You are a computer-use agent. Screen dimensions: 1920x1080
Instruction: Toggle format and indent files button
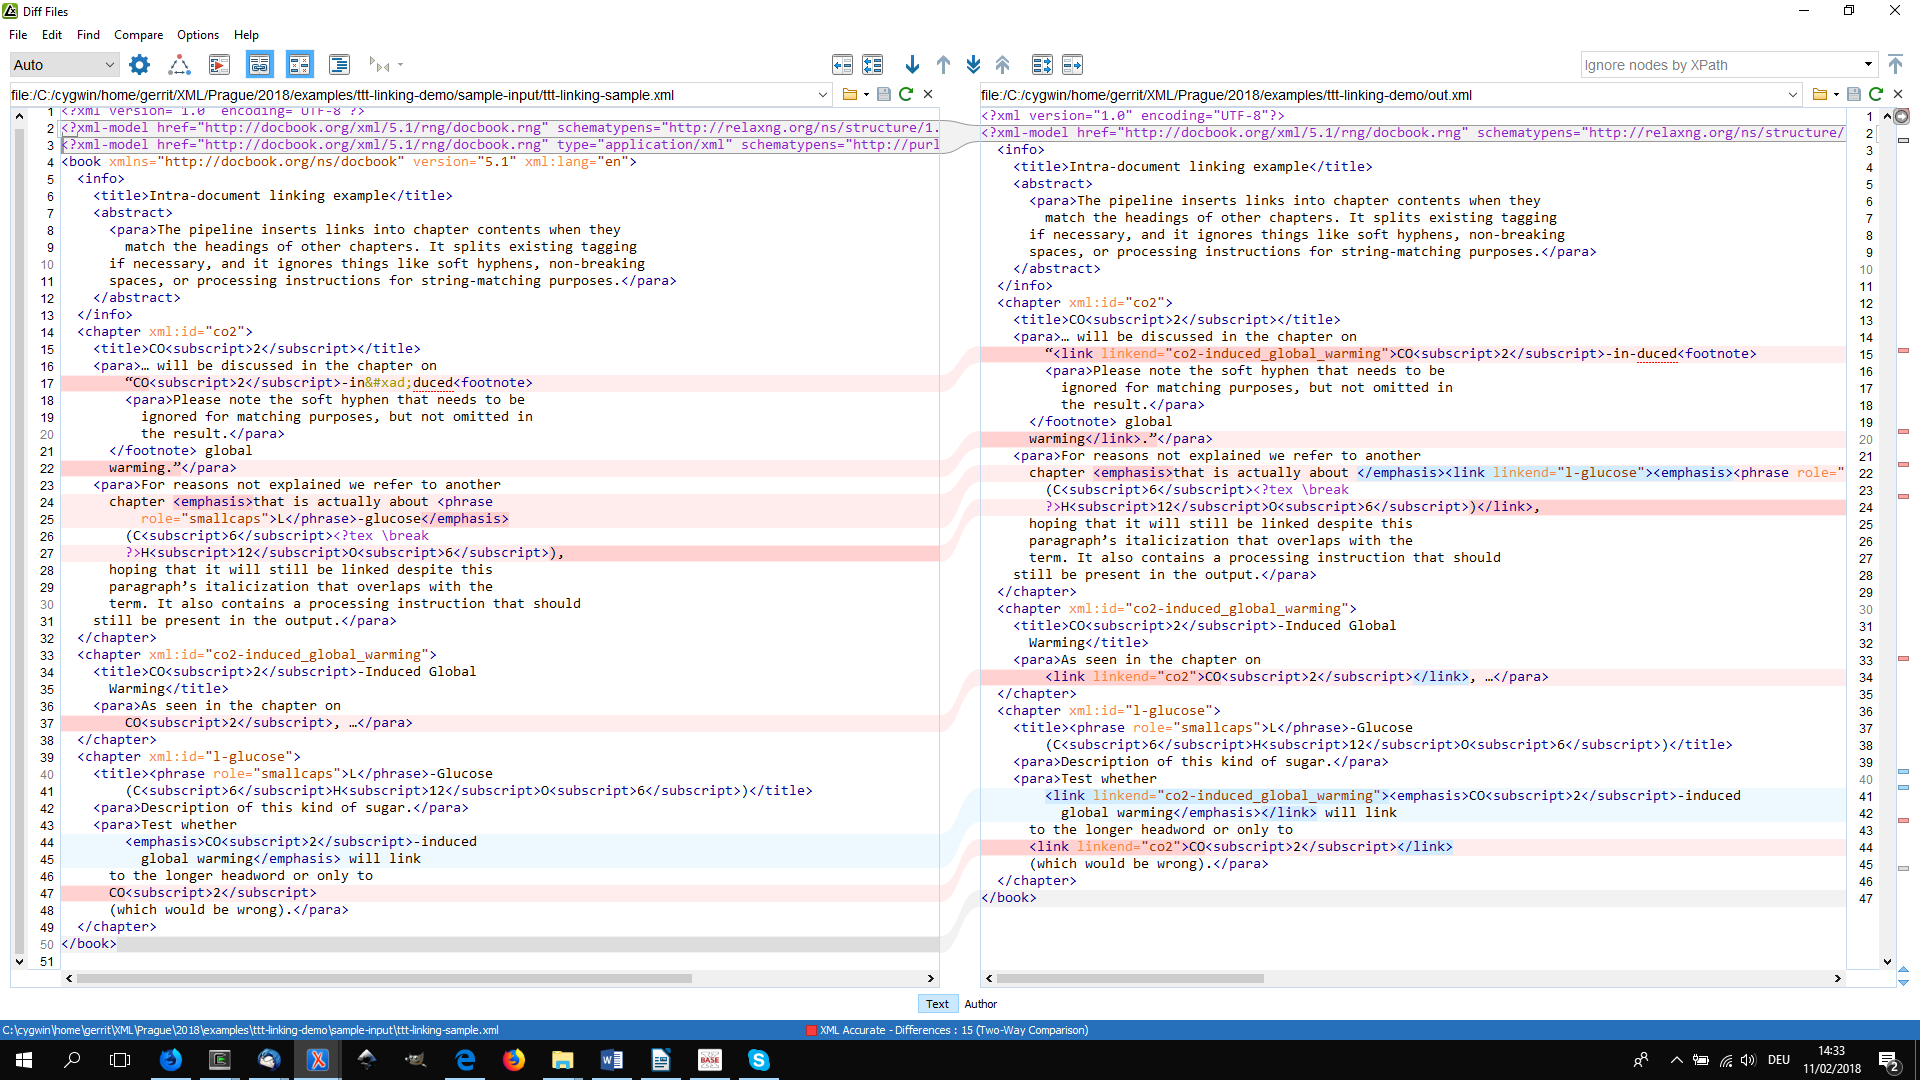pos(339,65)
